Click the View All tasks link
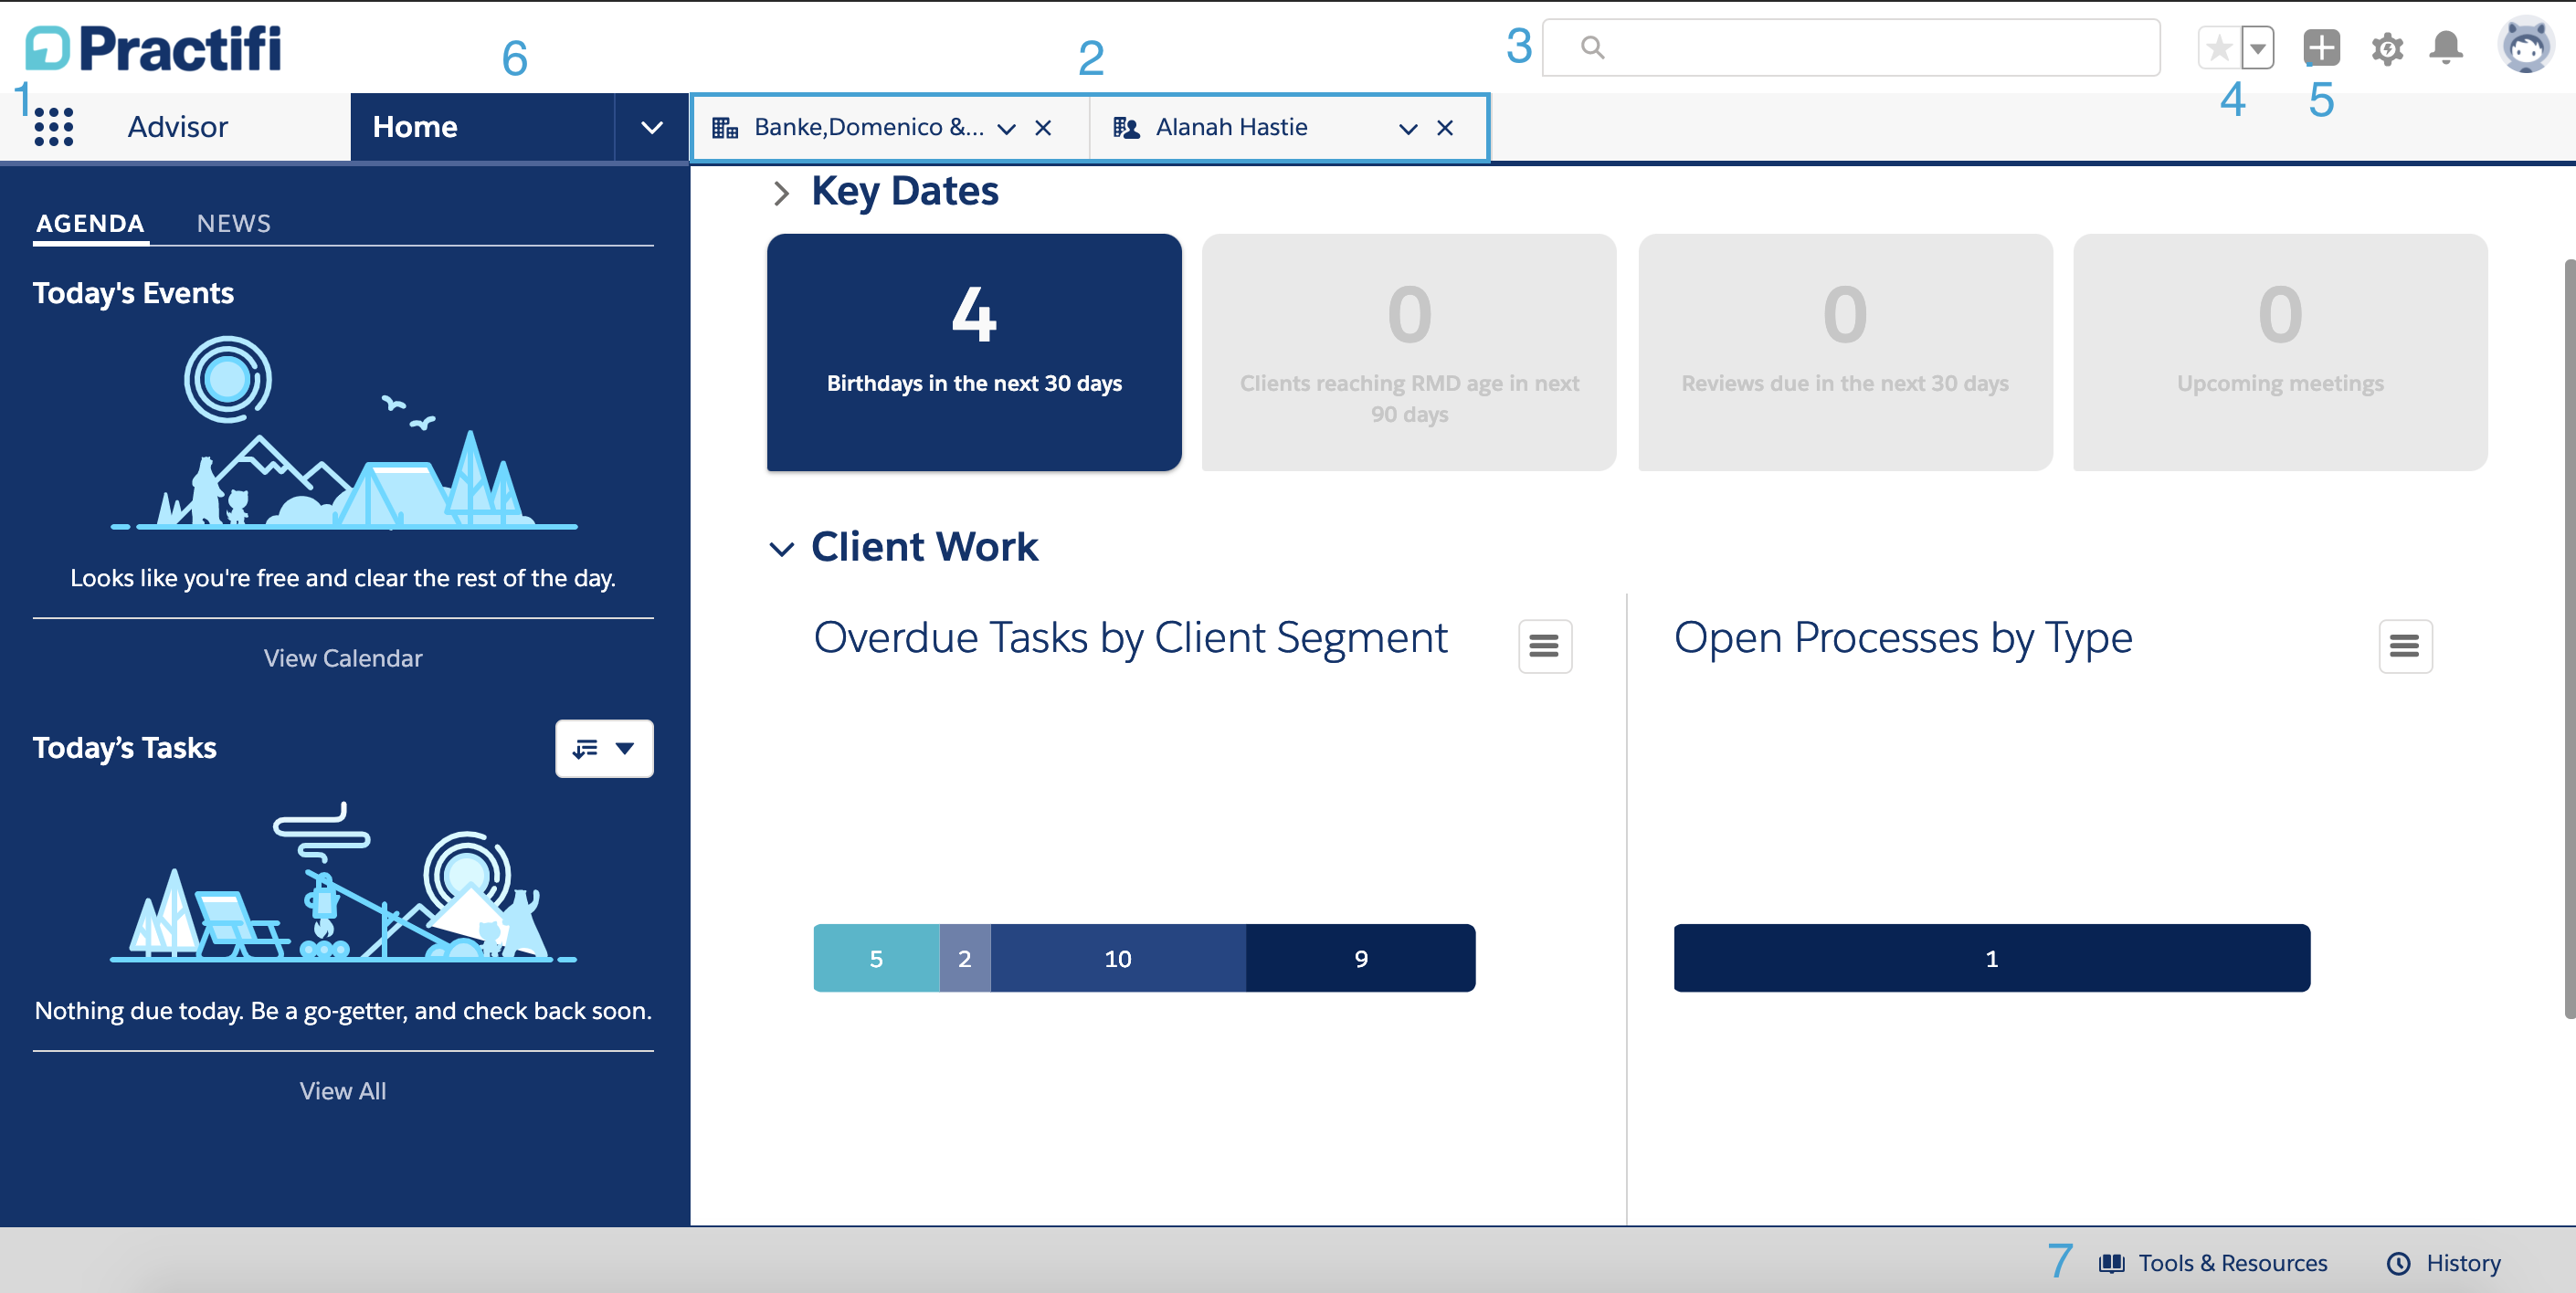The image size is (2576, 1293). click(x=343, y=1091)
